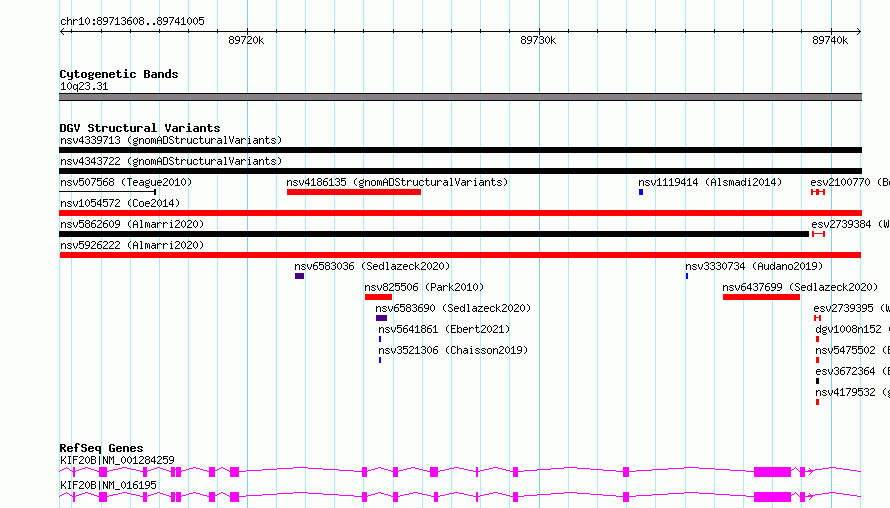Open nsv1054572 (Coe2014) label
The width and height of the screenshot is (890, 508).
pyautogui.click(x=120, y=203)
